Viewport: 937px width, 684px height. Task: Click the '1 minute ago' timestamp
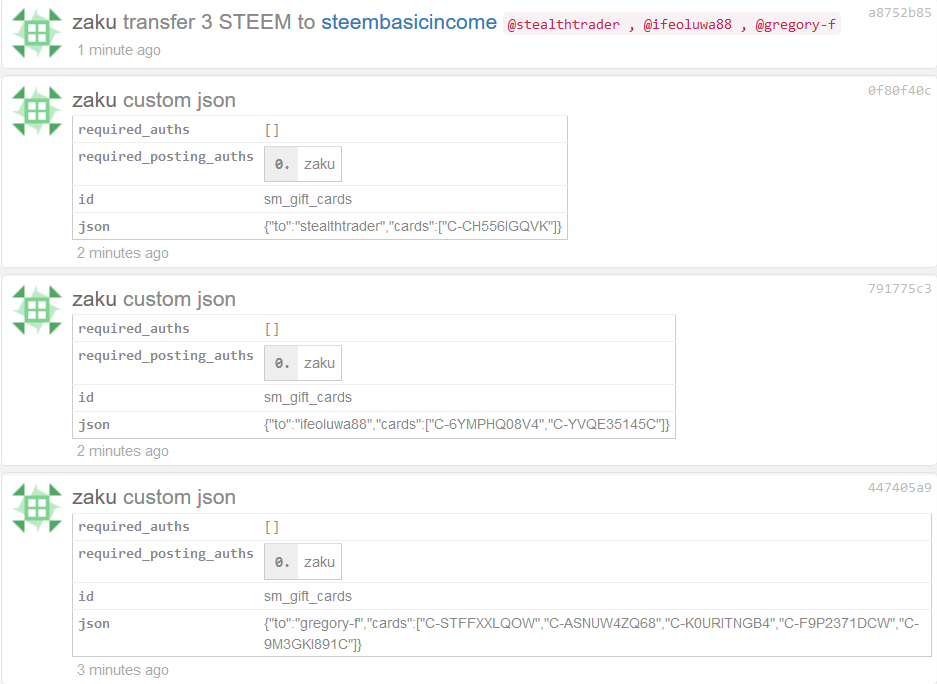[119, 50]
